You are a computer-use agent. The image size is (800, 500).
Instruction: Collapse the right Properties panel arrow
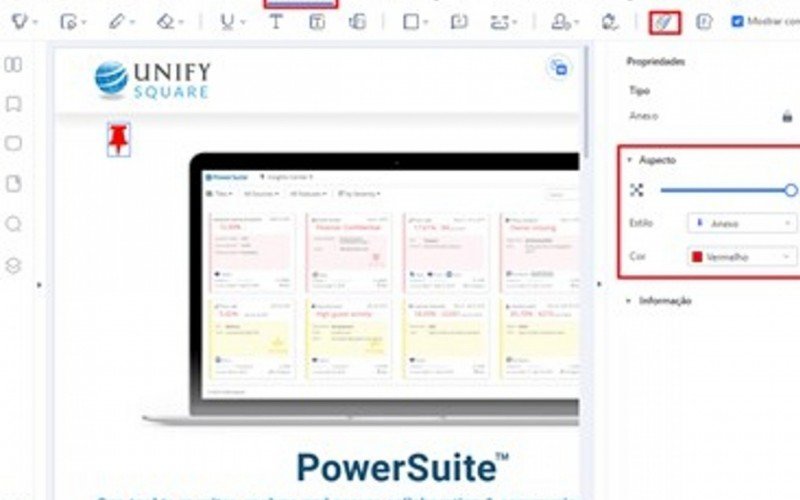click(x=599, y=284)
